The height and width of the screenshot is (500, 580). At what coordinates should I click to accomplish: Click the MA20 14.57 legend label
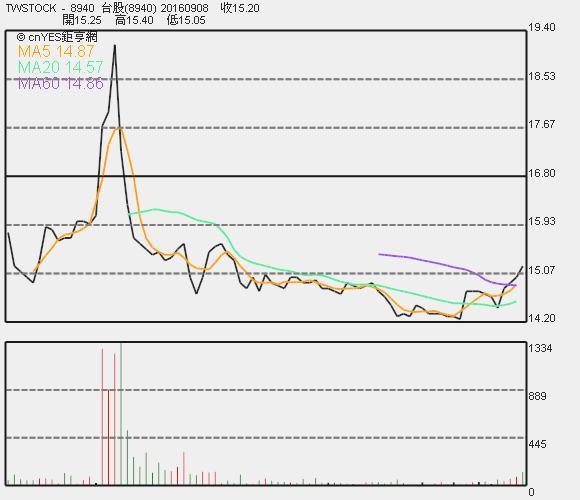60,67
